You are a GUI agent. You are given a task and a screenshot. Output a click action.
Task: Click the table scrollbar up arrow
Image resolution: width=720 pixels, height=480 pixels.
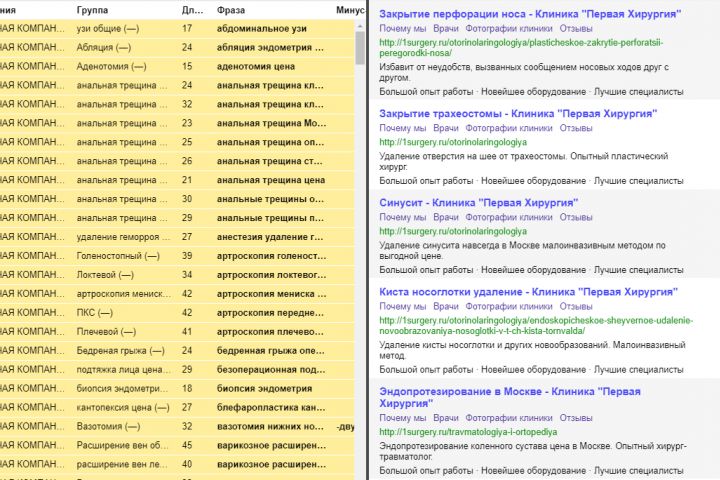pos(360,27)
